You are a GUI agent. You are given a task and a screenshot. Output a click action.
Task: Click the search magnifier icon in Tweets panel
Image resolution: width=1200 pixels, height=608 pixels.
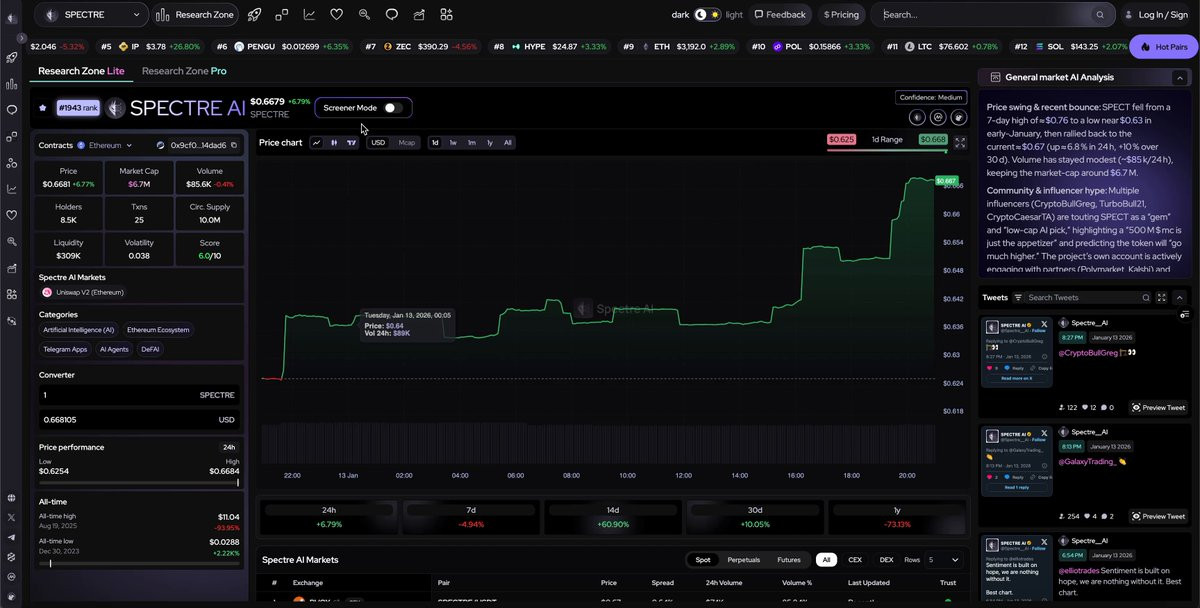[1146, 298]
